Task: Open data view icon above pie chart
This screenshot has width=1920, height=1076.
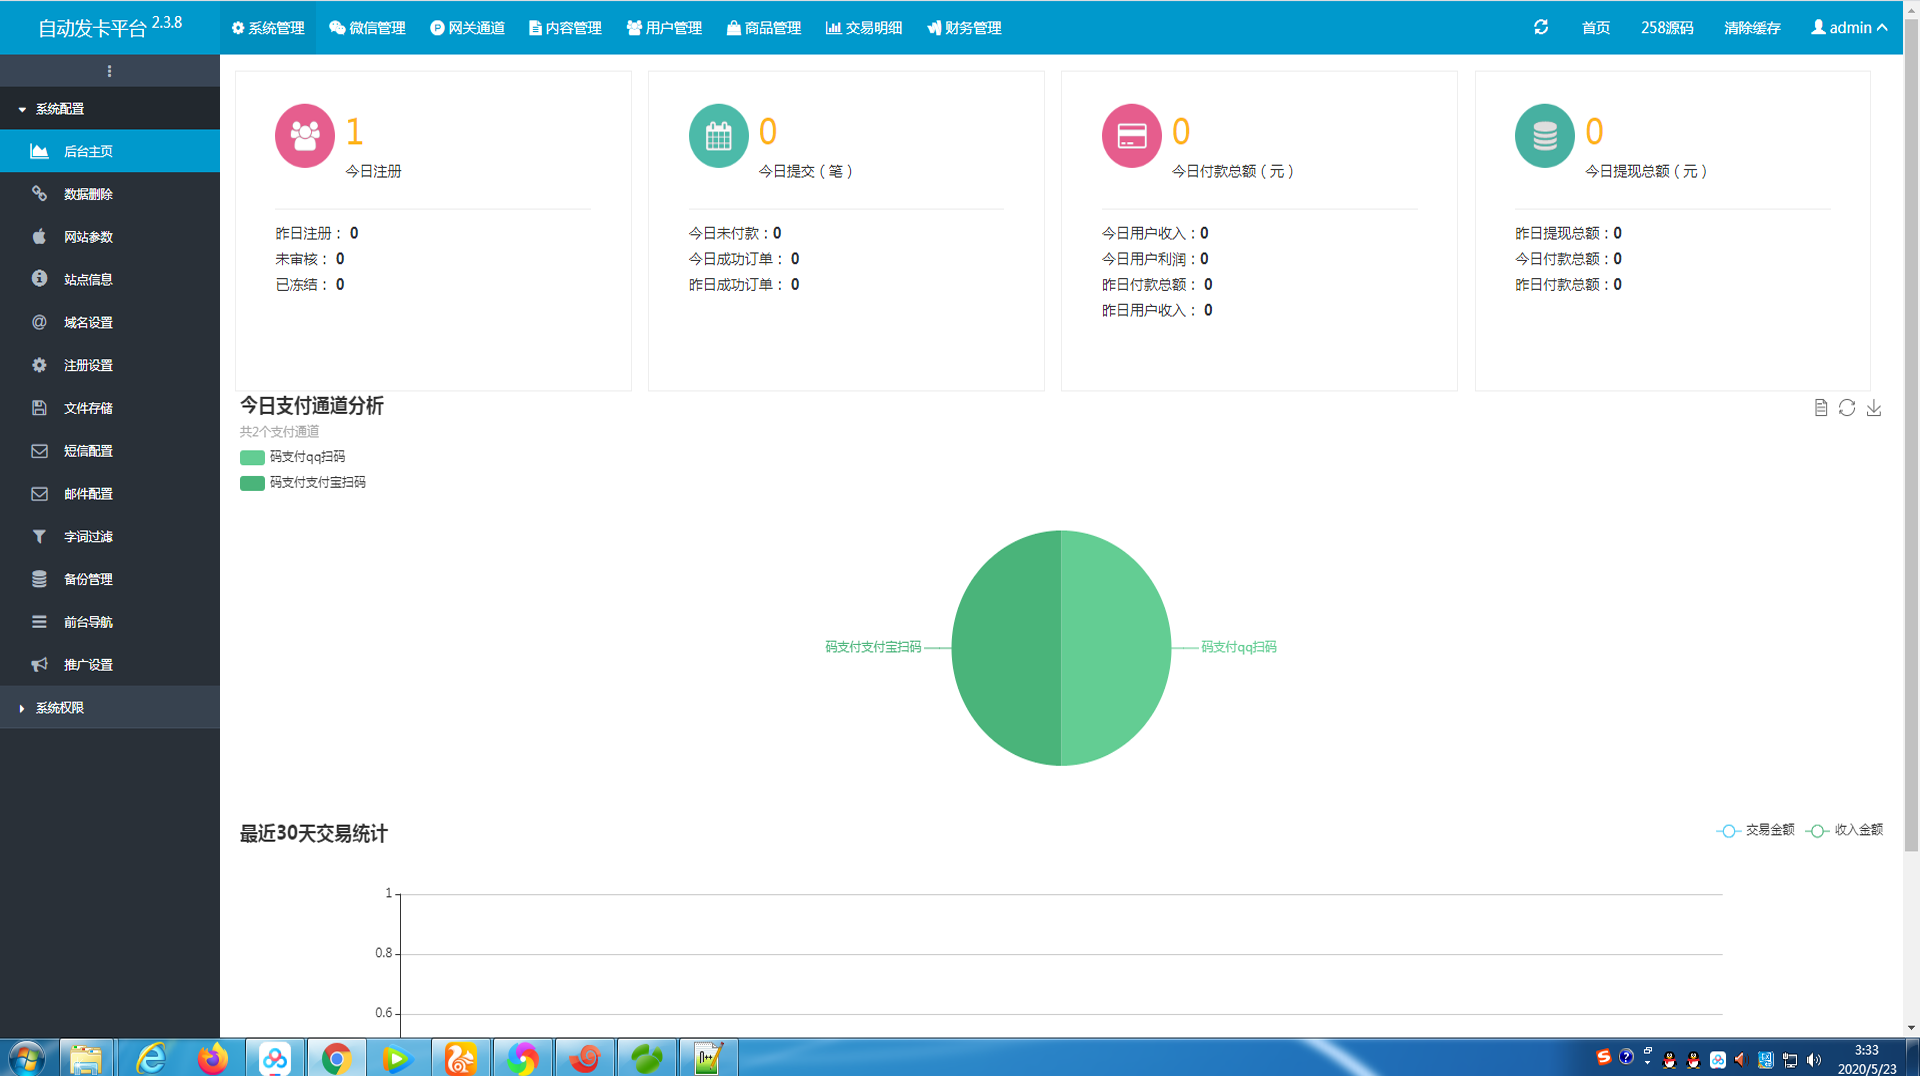Action: 1821,408
